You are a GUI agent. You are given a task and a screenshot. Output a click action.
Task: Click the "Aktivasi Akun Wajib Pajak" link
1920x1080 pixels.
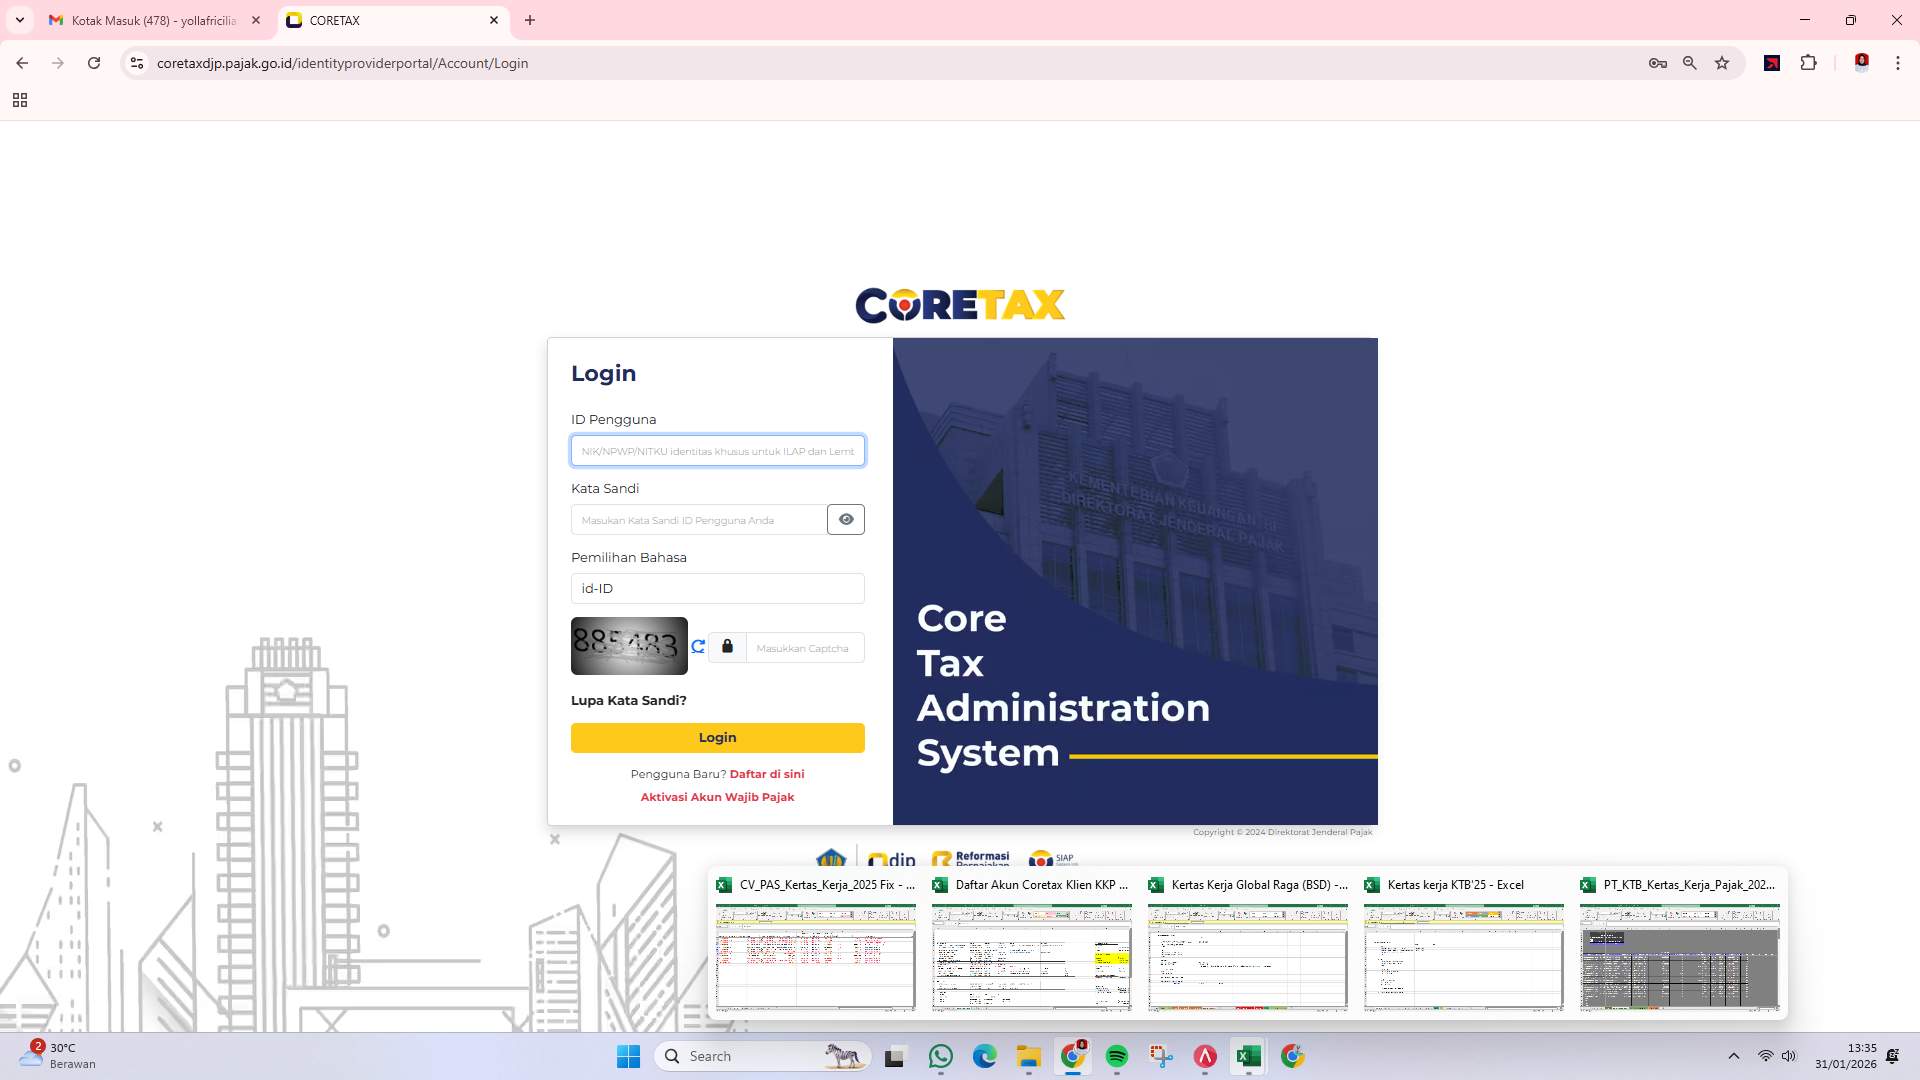tap(717, 796)
